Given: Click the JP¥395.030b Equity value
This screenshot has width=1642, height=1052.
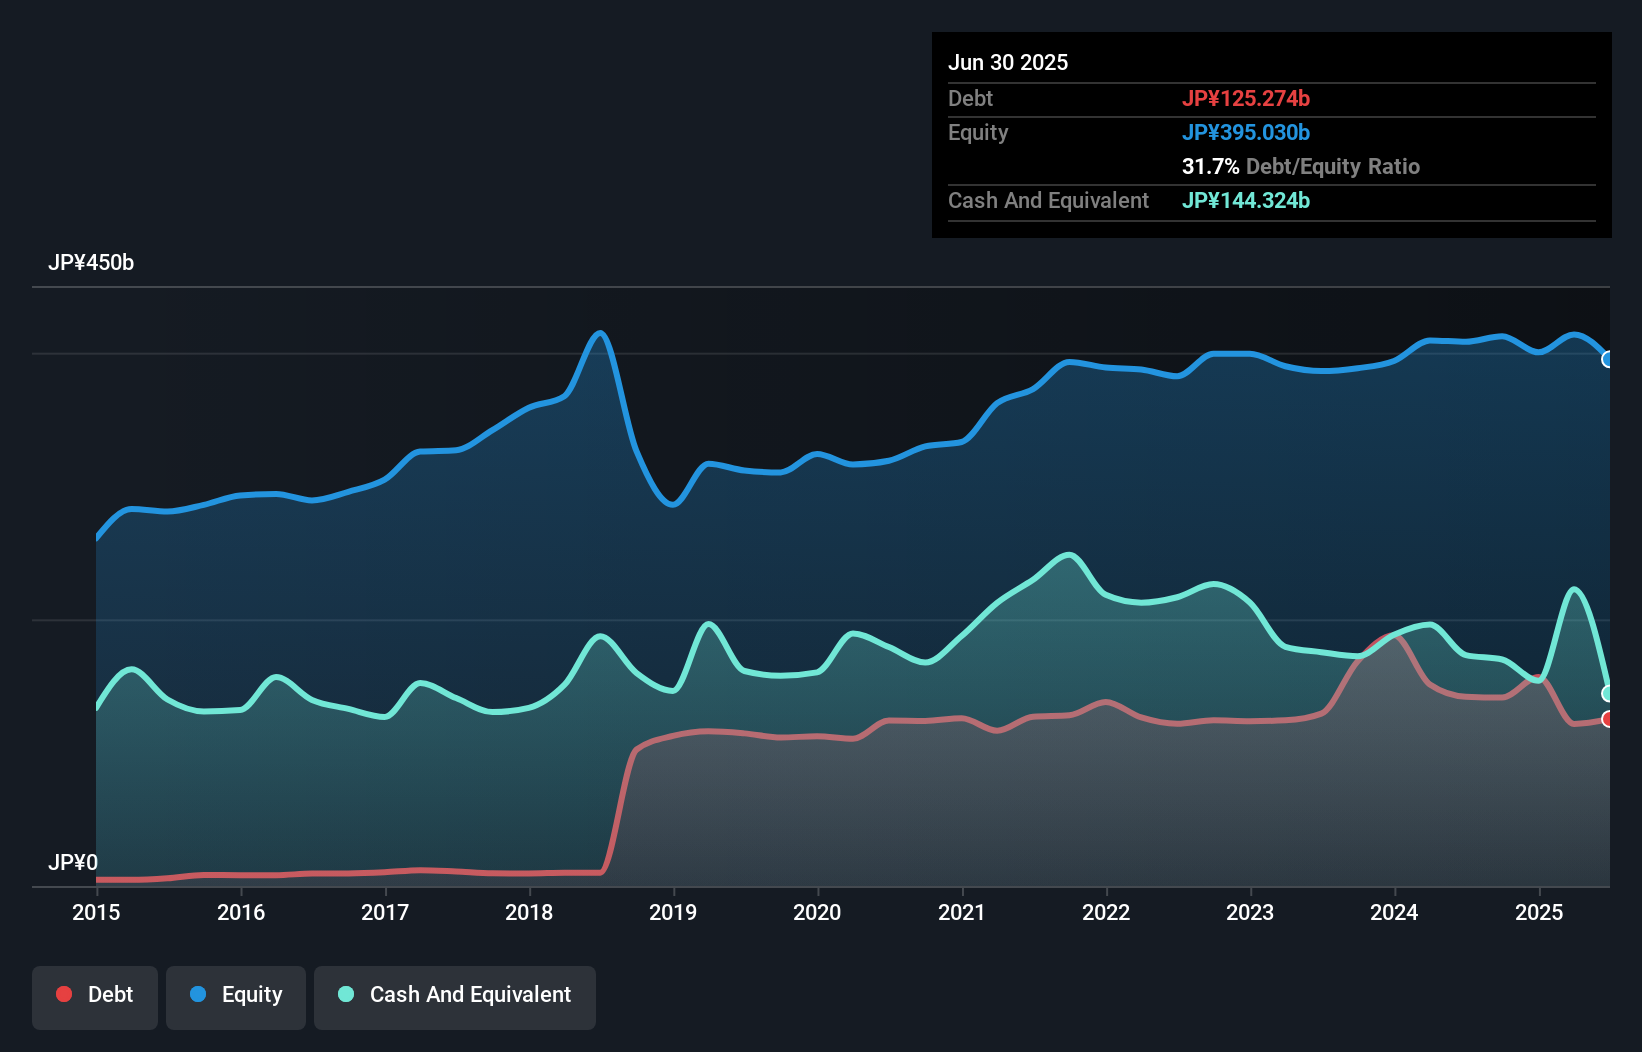Looking at the screenshot, I should (1247, 132).
